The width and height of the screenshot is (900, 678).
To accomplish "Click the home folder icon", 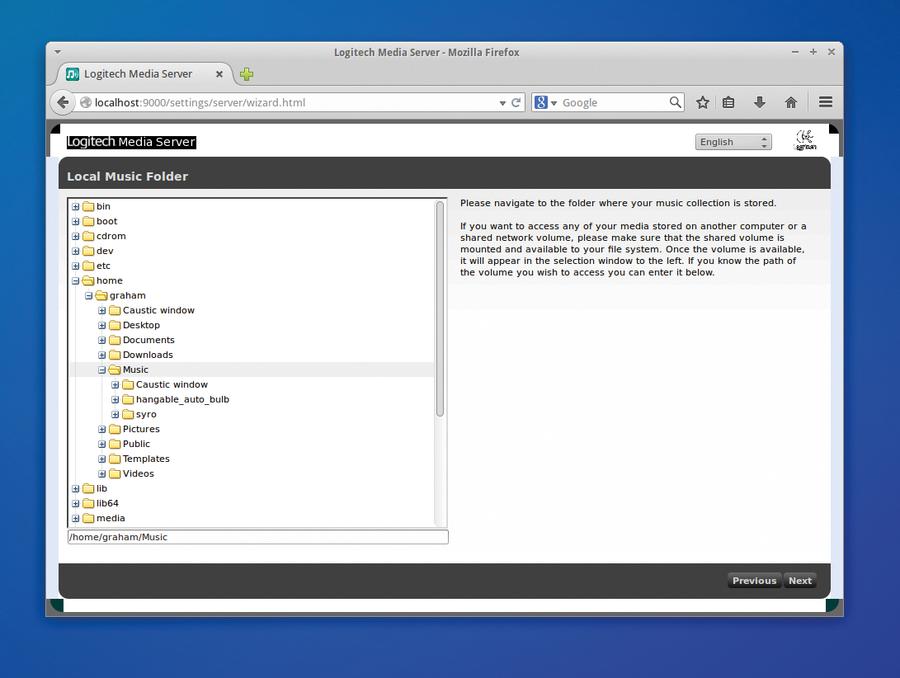I will click(x=88, y=281).
